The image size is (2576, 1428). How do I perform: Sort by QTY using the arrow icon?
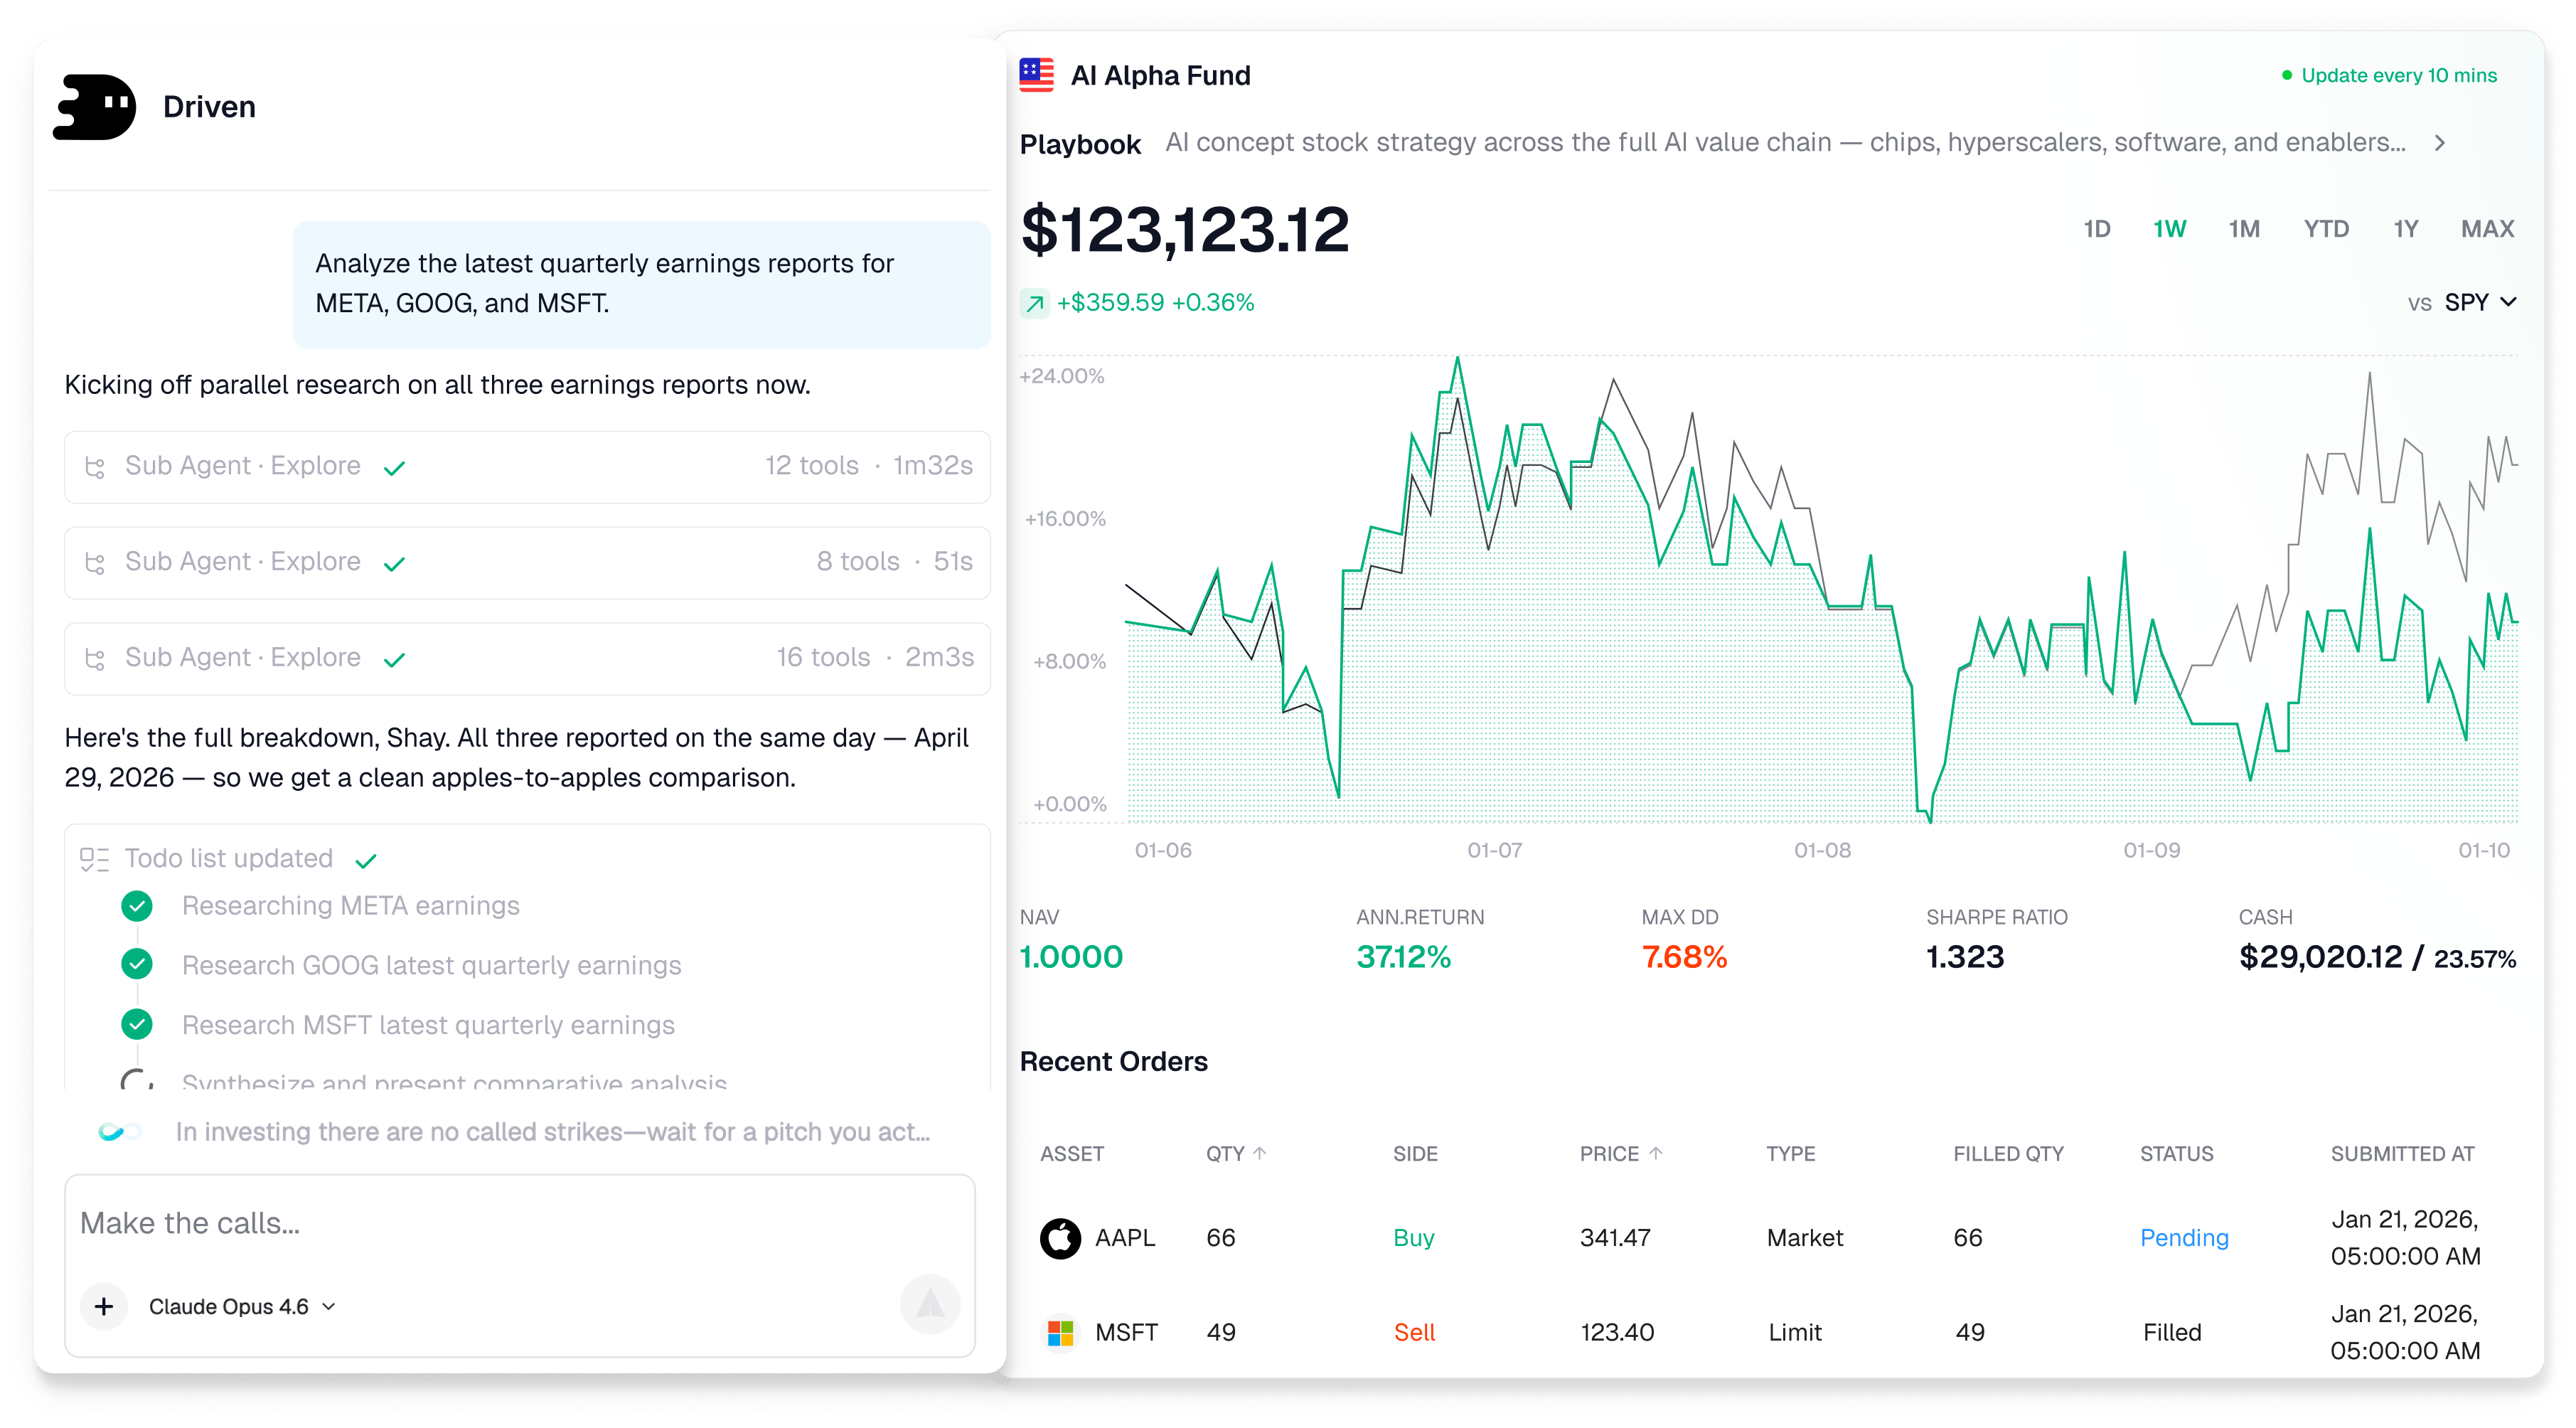[1260, 1153]
